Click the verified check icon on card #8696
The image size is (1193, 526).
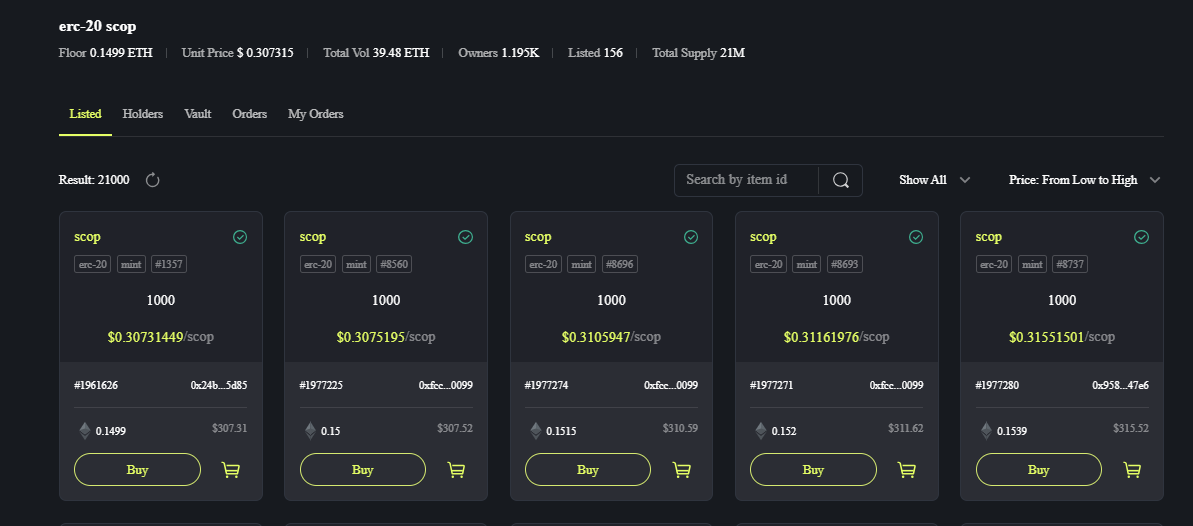pos(691,237)
